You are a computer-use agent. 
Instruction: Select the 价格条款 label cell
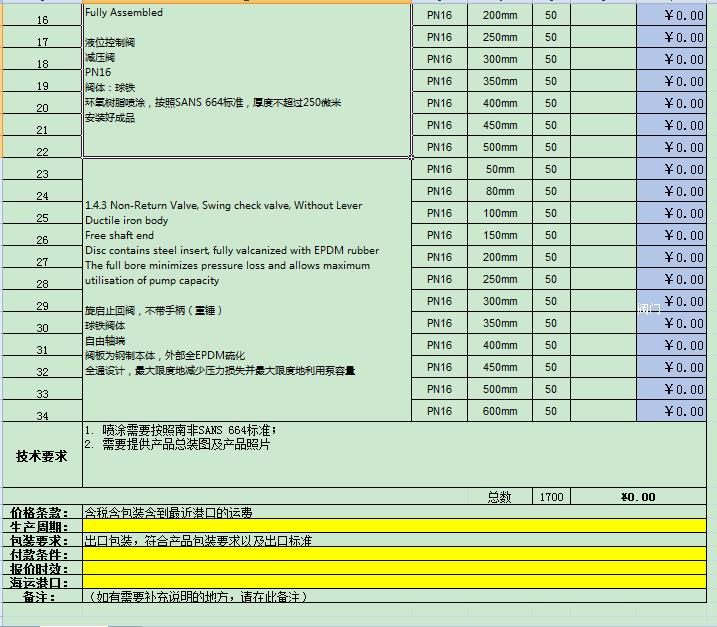(41, 512)
